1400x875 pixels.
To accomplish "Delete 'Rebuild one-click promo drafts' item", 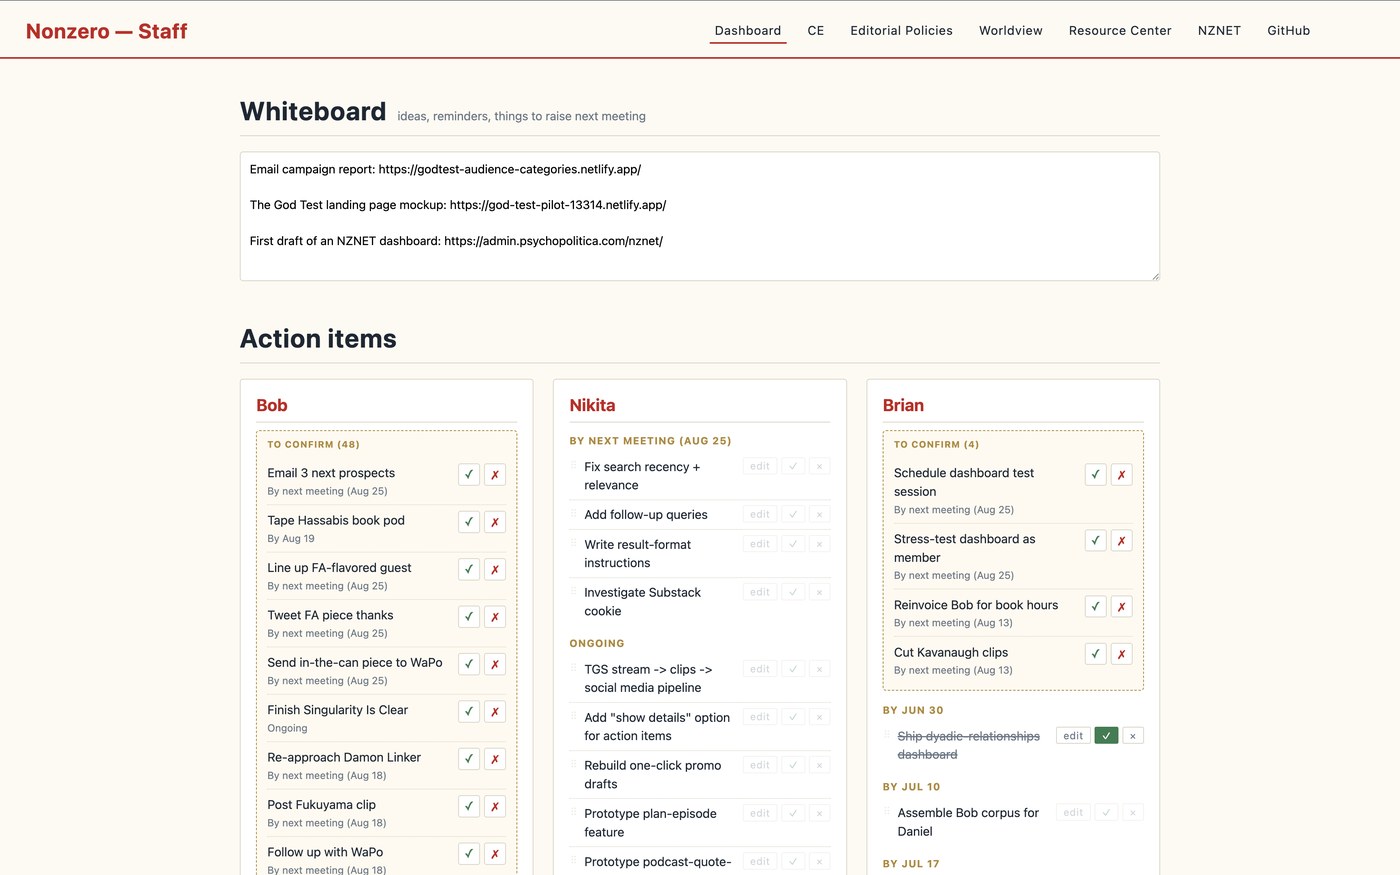I will pyautogui.click(x=819, y=765).
